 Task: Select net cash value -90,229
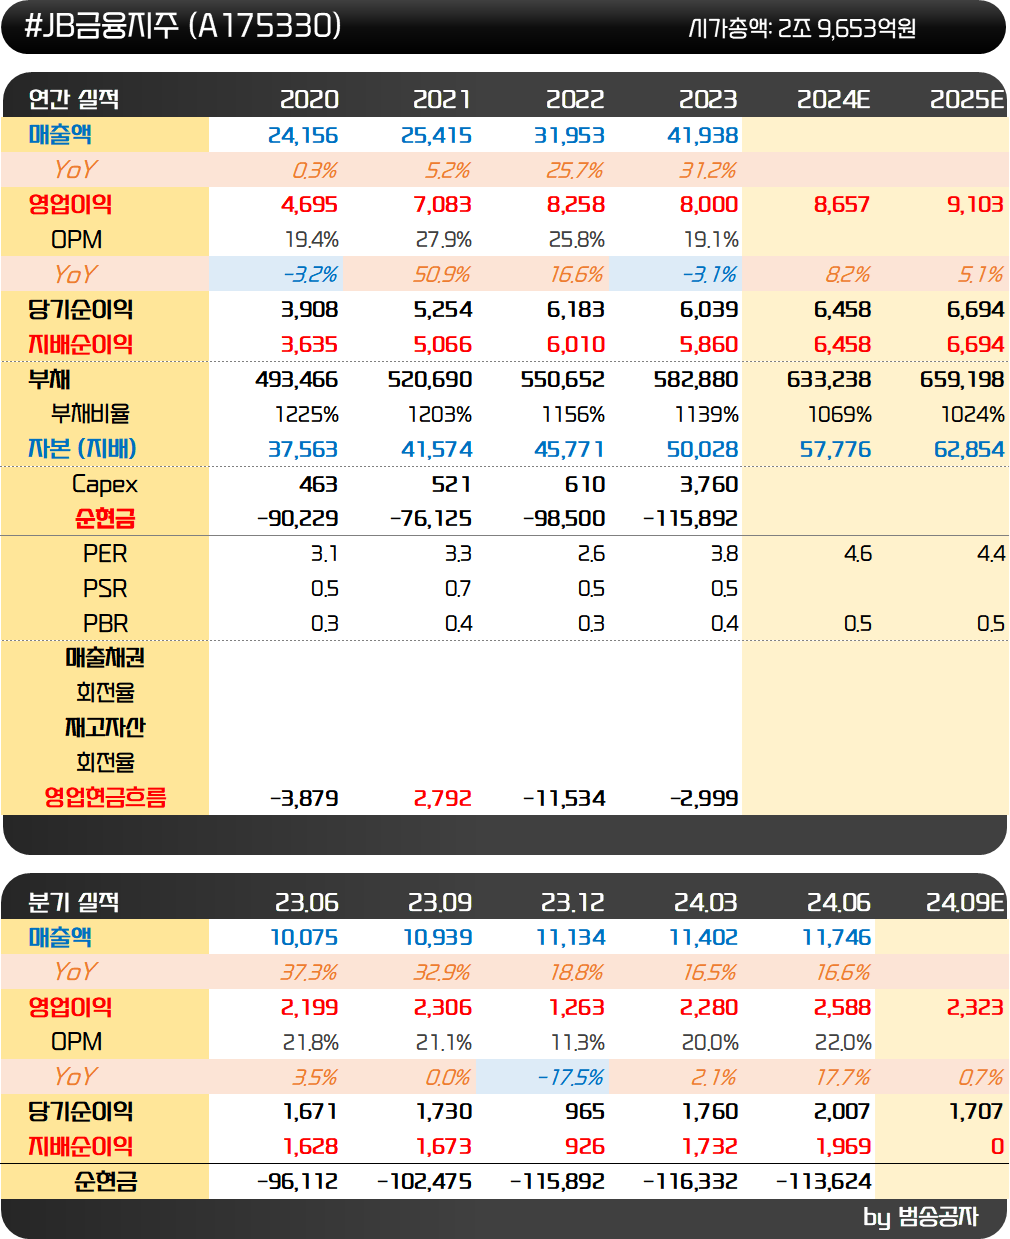click(297, 518)
